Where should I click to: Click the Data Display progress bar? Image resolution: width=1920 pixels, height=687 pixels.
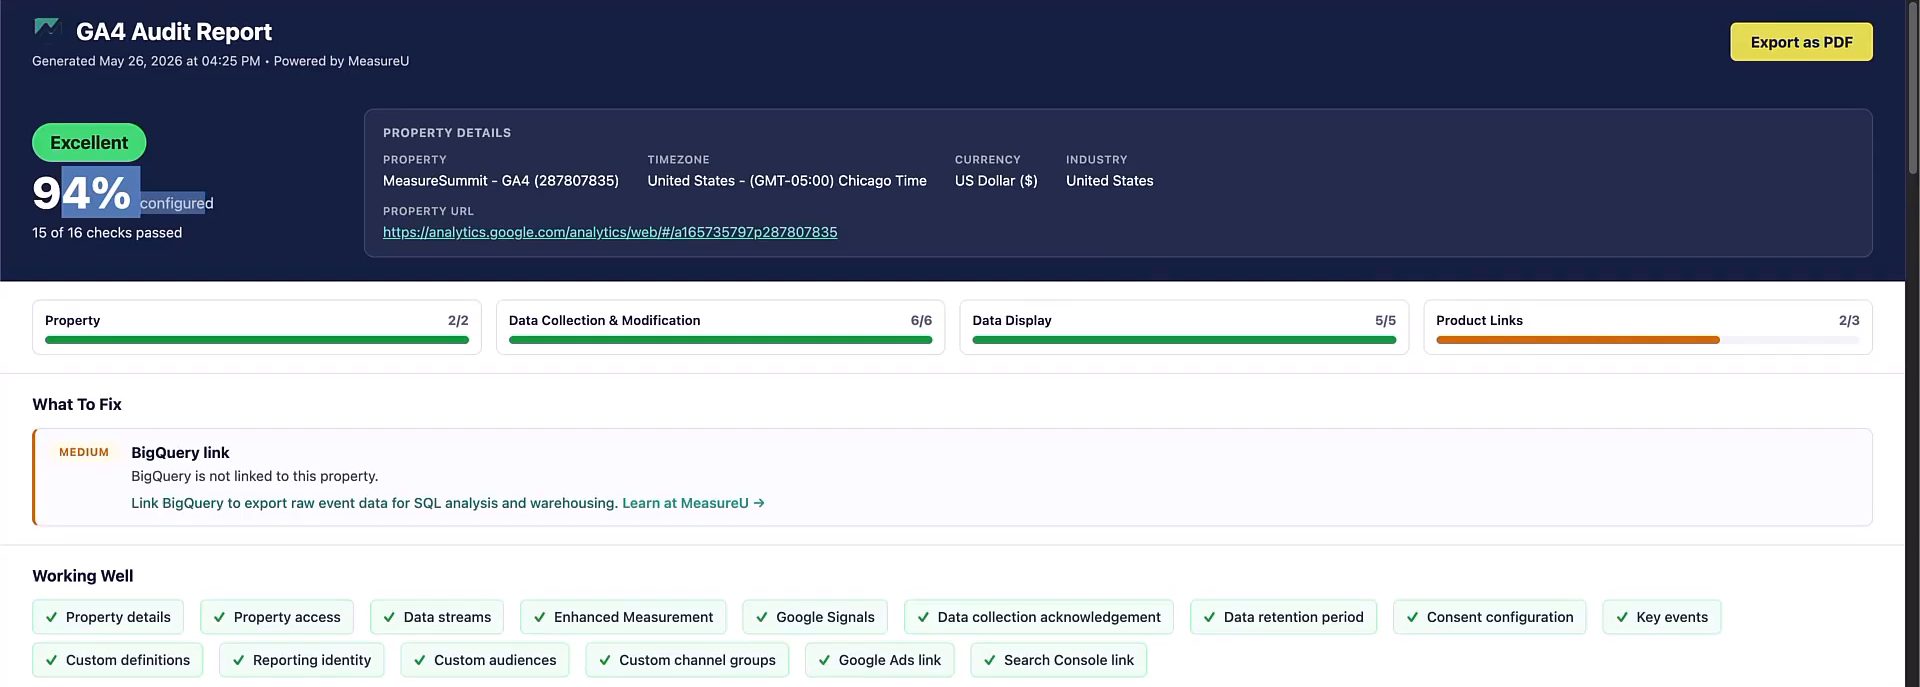coord(1184,340)
